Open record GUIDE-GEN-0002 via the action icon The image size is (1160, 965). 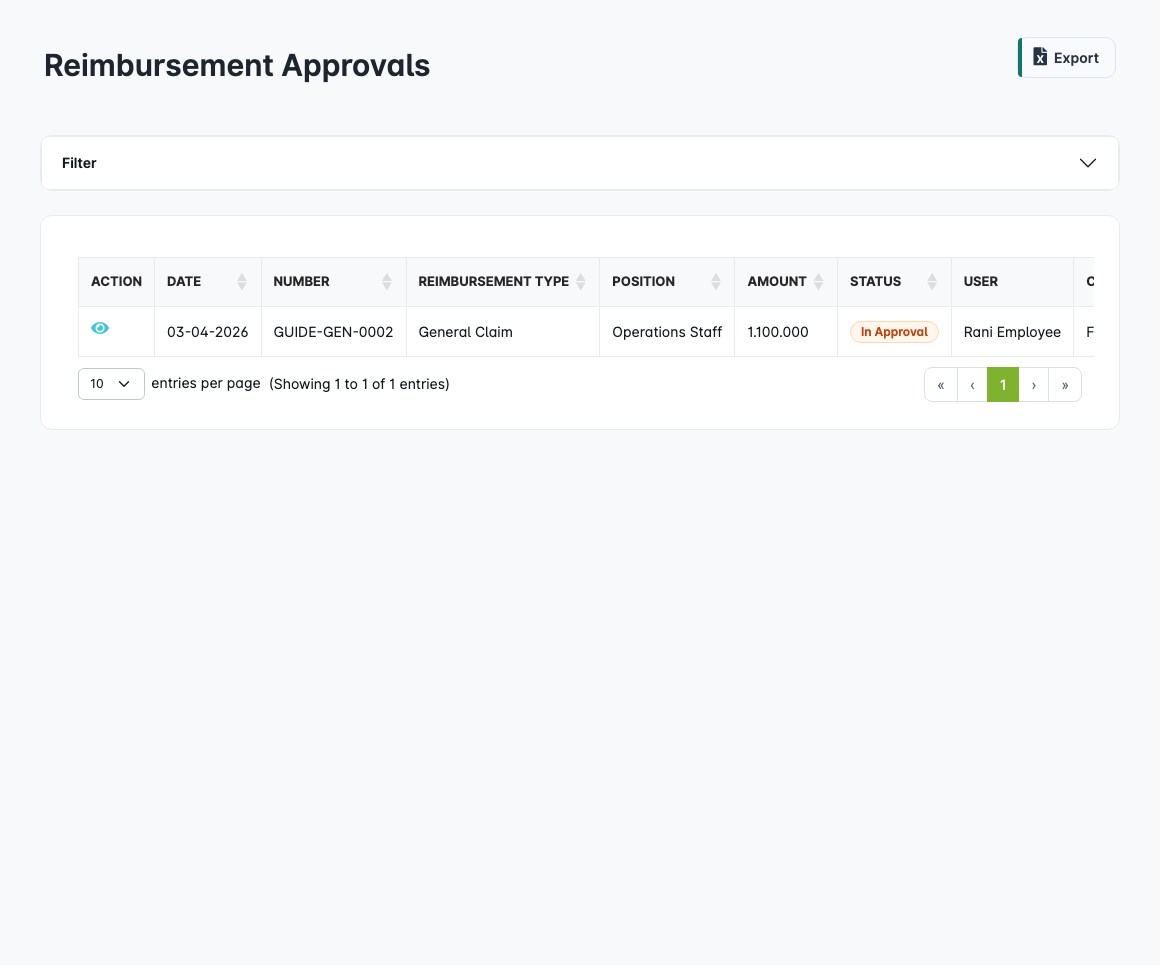click(x=99, y=327)
